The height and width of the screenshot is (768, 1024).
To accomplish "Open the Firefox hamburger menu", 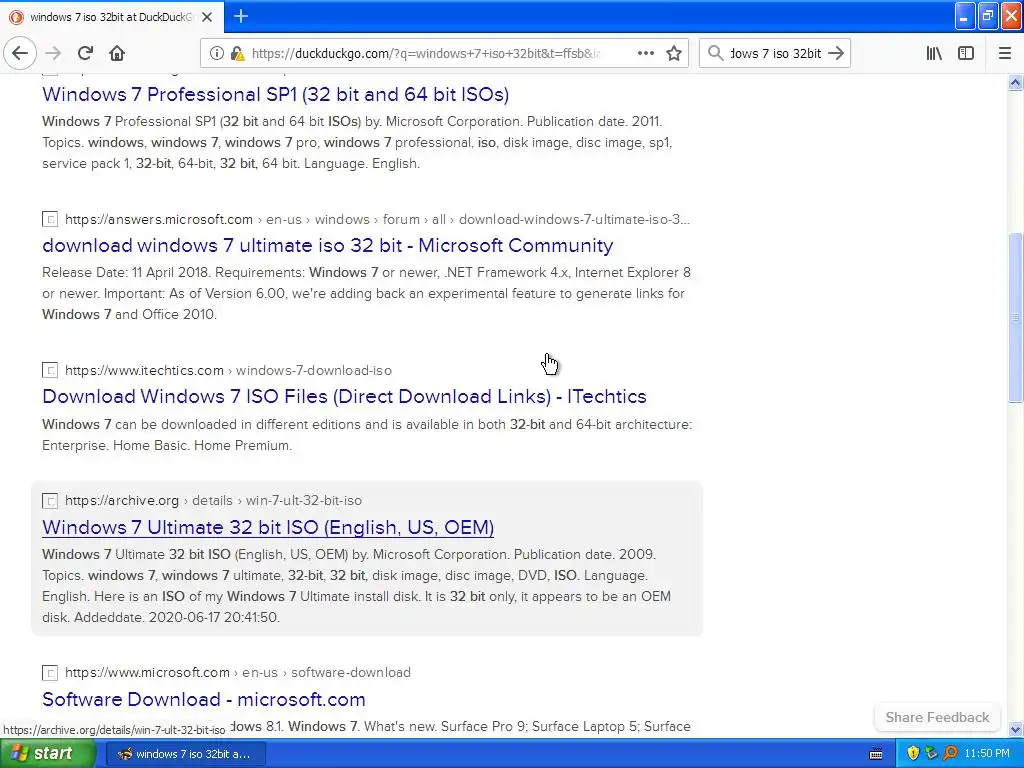I will [x=1004, y=54].
